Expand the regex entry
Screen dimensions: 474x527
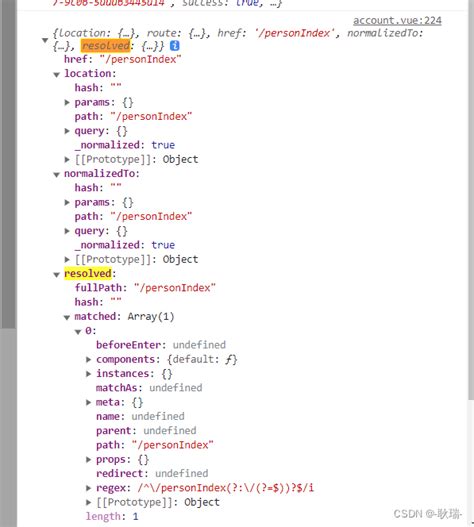[x=88, y=488]
